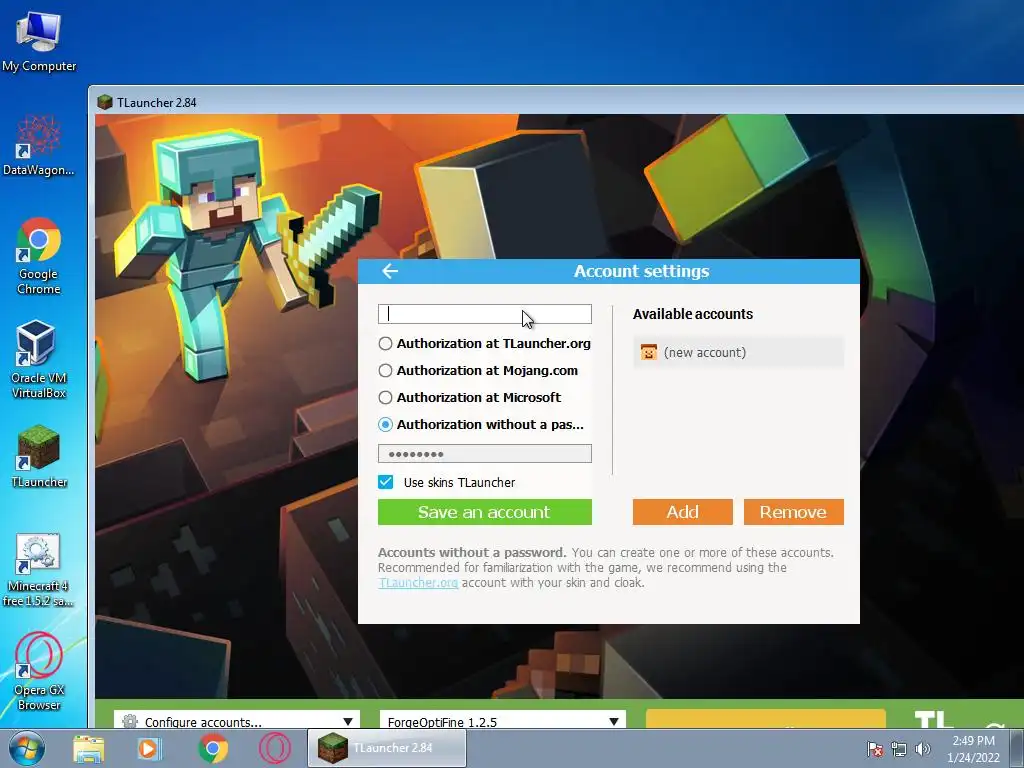Open Minecraft 4 free 1.5.2 desktop shortcut

click(38, 569)
